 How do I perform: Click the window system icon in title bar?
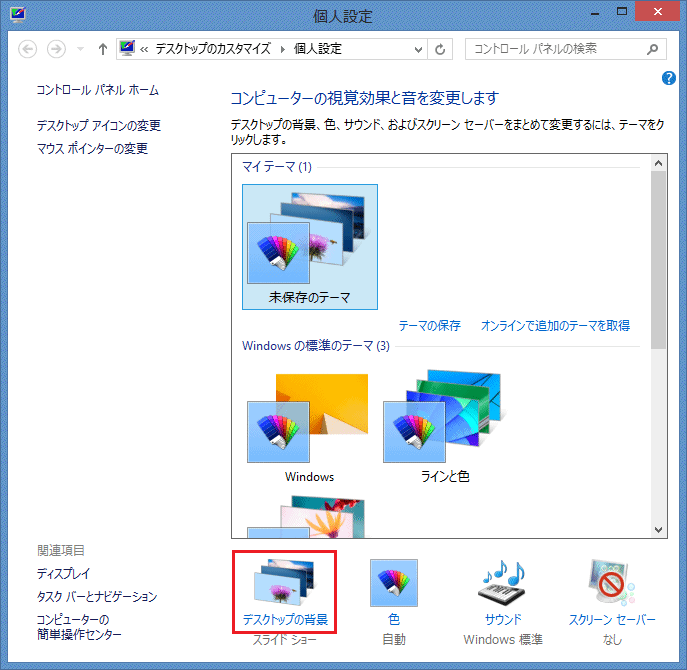(18, 14)
